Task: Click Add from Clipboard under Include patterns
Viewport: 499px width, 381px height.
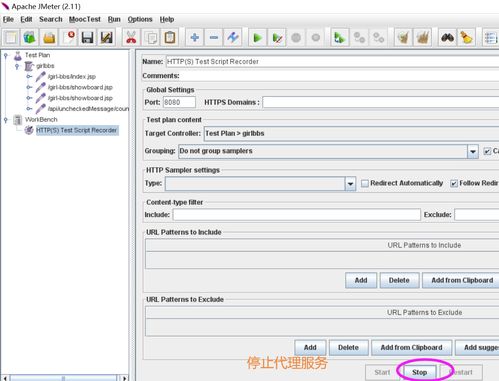Action: coord(462,280)
